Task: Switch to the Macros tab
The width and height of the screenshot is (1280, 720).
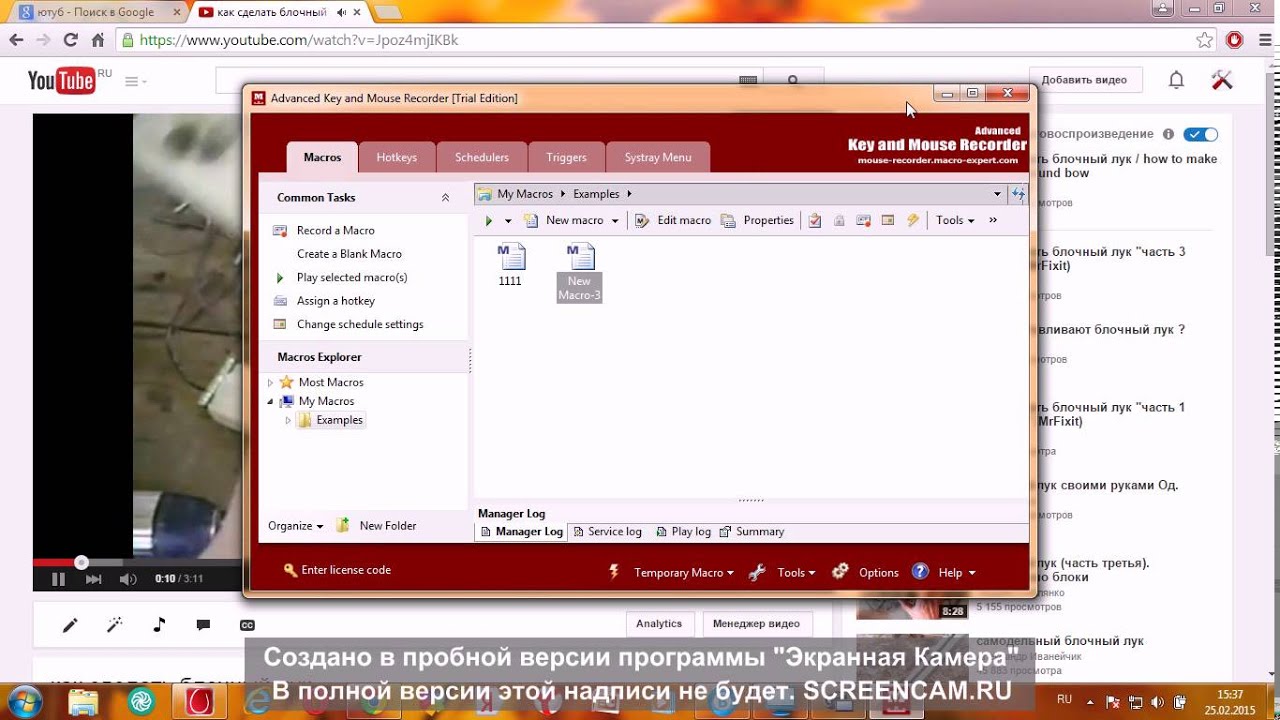Action: pos(322,158)
